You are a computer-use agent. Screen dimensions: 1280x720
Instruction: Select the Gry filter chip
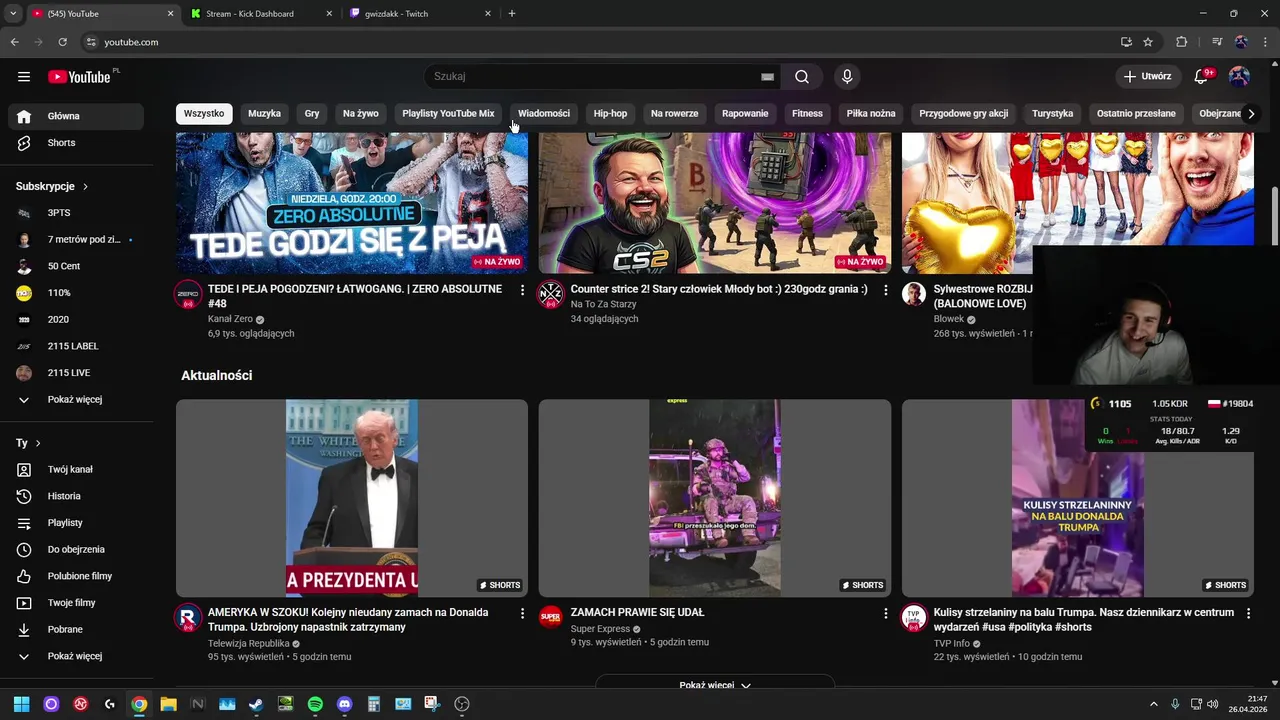pyautogui.click(x=312, y=114)
